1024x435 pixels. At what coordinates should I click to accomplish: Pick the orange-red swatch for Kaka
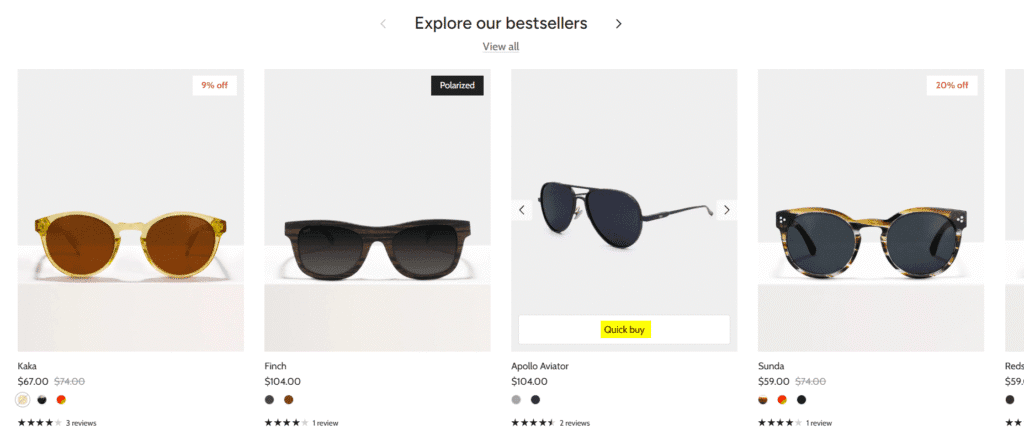61,400
